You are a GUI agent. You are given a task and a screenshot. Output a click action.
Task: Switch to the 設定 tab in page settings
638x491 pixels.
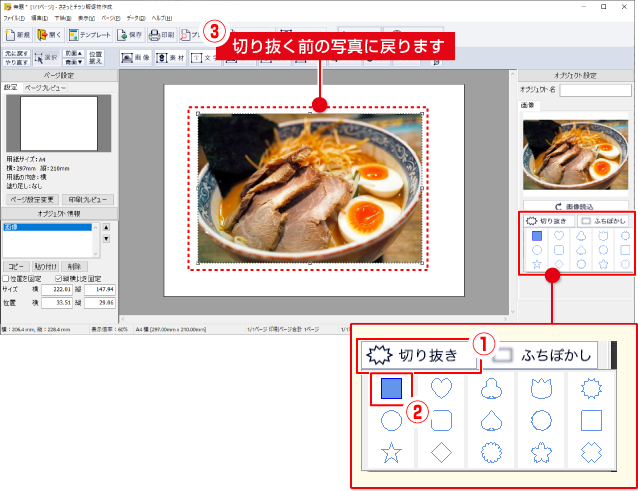tap(11, 87)
